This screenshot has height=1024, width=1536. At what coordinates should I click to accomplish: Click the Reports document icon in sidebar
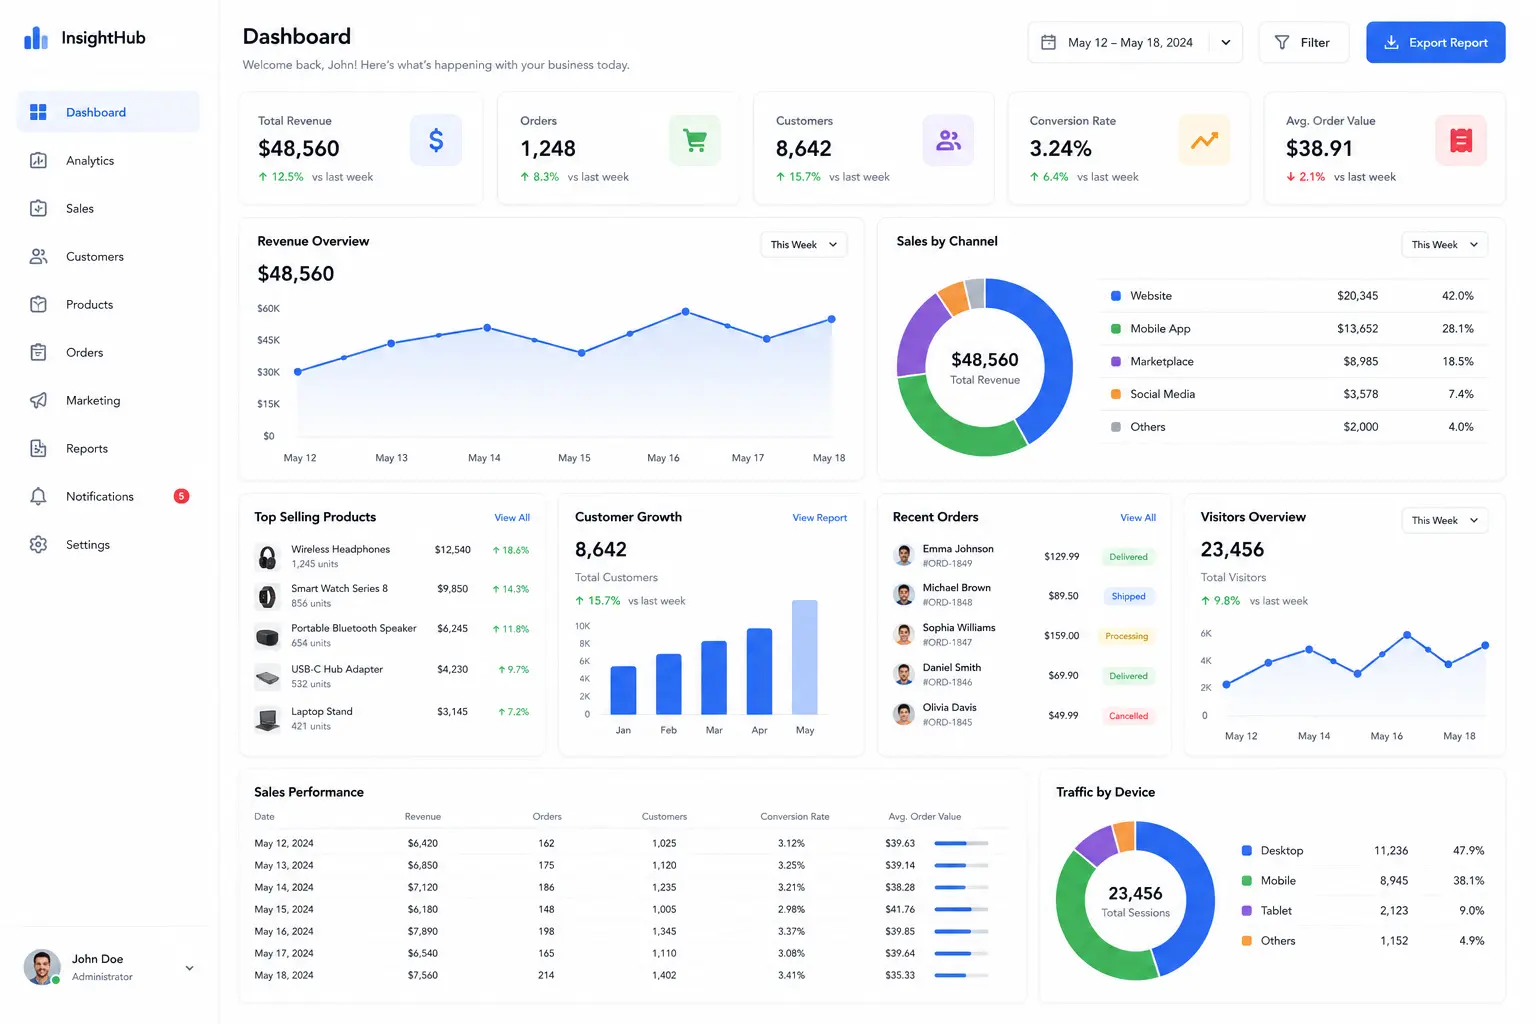pyautogui.click(x=38, y=448)
